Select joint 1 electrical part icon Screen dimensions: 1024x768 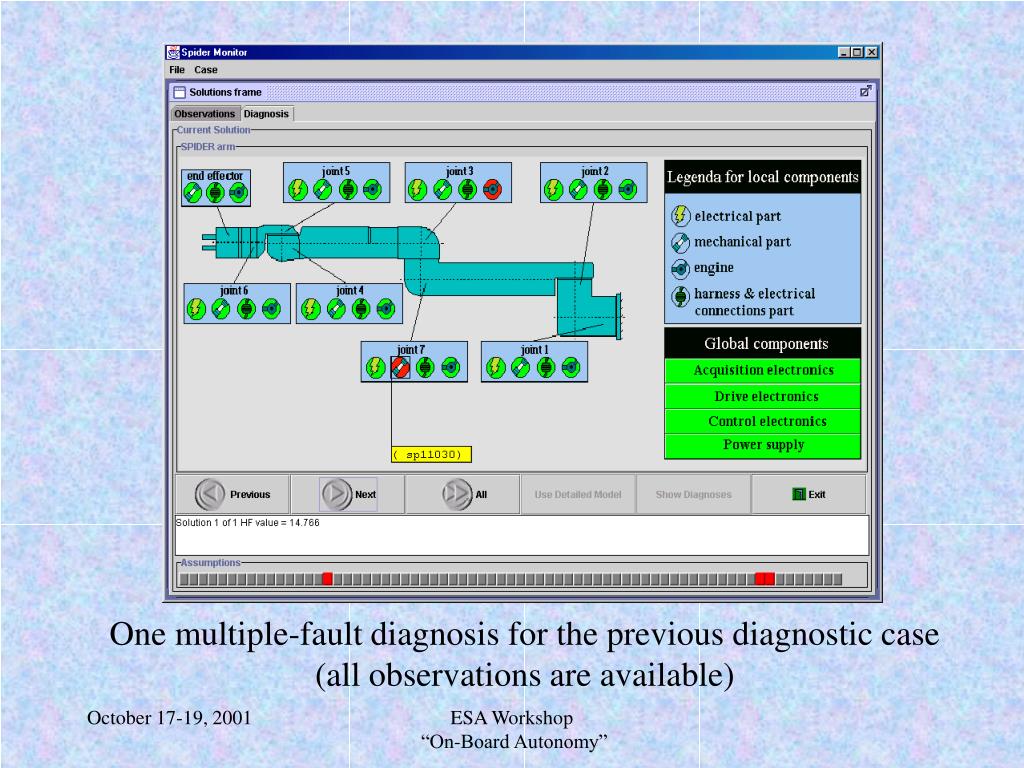(x=495, y=368)
